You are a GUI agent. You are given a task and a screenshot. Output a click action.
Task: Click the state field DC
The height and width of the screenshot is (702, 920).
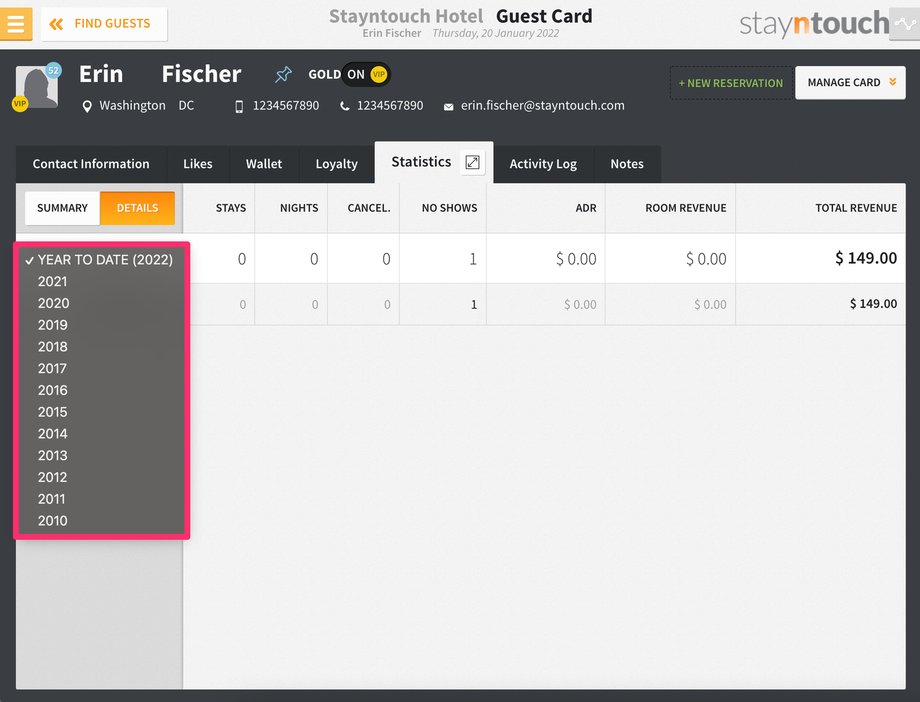click(186, 106)
